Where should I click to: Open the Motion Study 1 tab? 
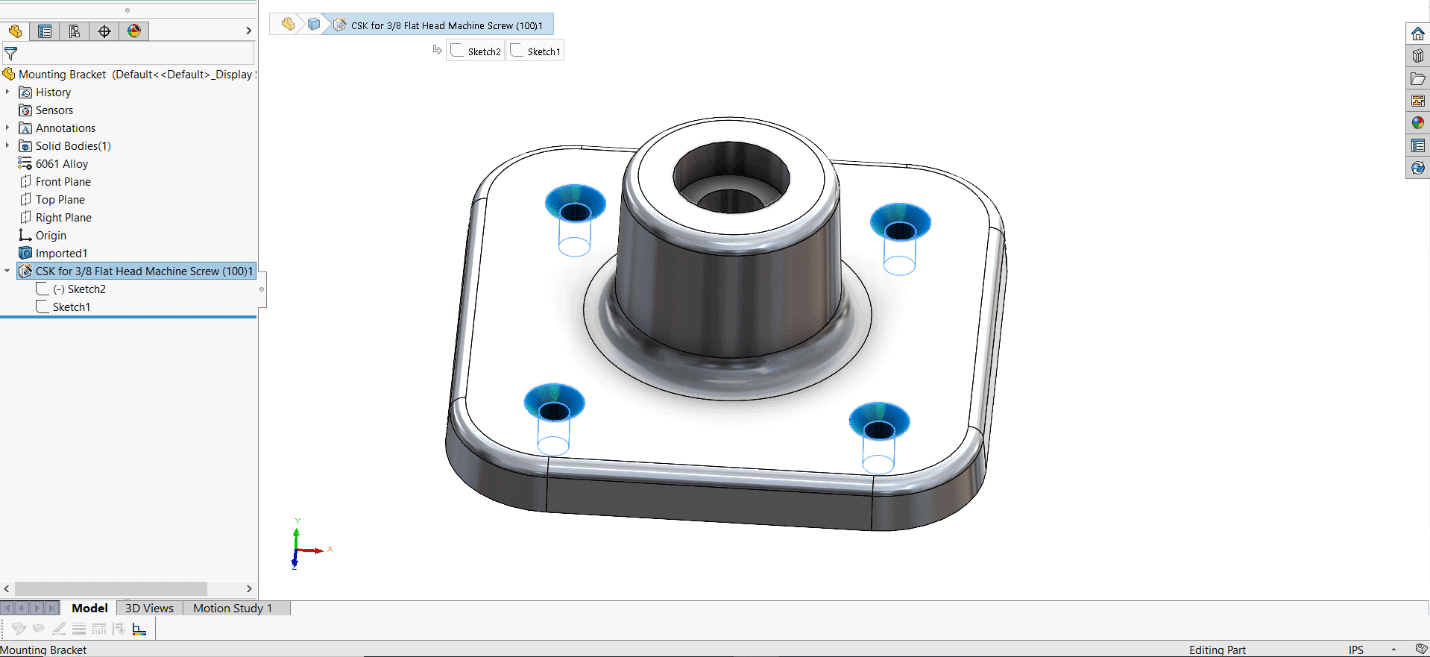pyautogui.click(x=232, y=608)
